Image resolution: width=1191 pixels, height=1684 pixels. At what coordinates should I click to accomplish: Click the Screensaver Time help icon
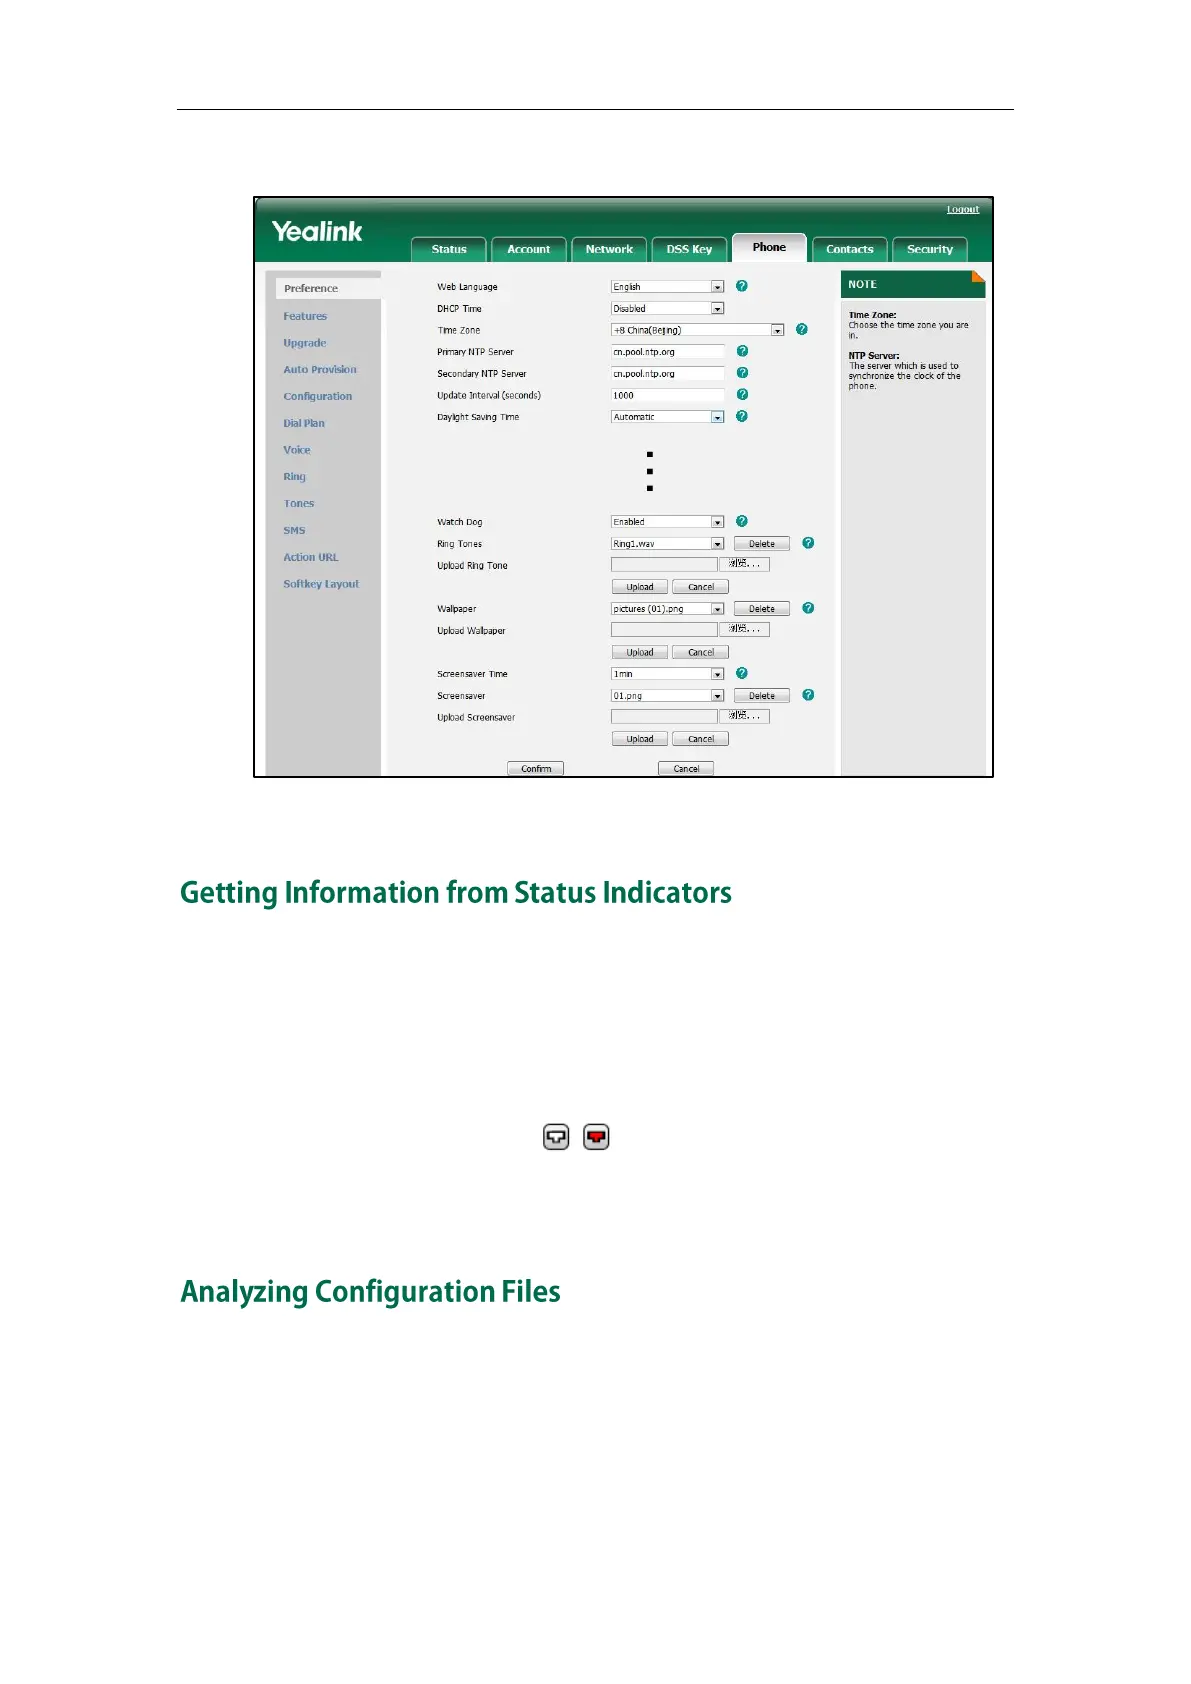click(x=742, y=673)
